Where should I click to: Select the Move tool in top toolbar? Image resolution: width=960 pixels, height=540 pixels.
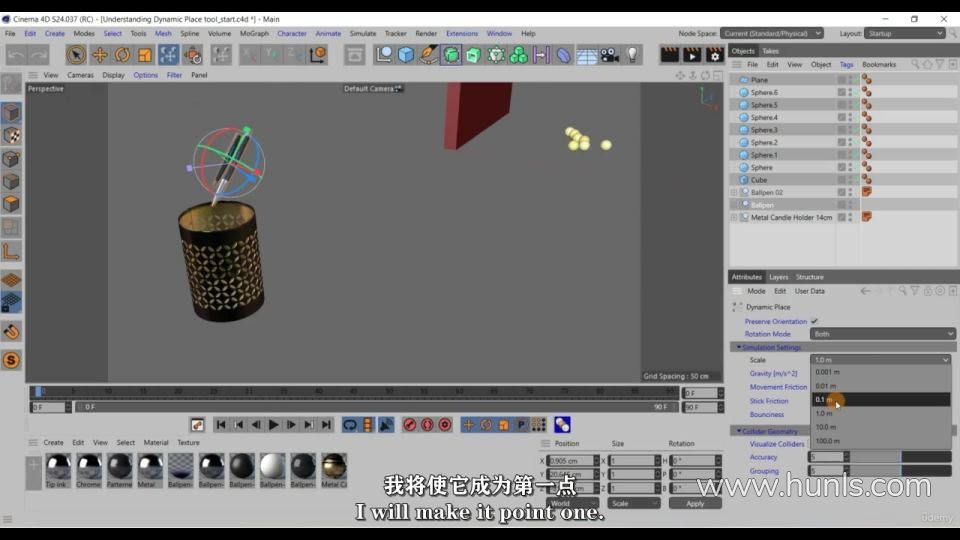coord(100,55)
